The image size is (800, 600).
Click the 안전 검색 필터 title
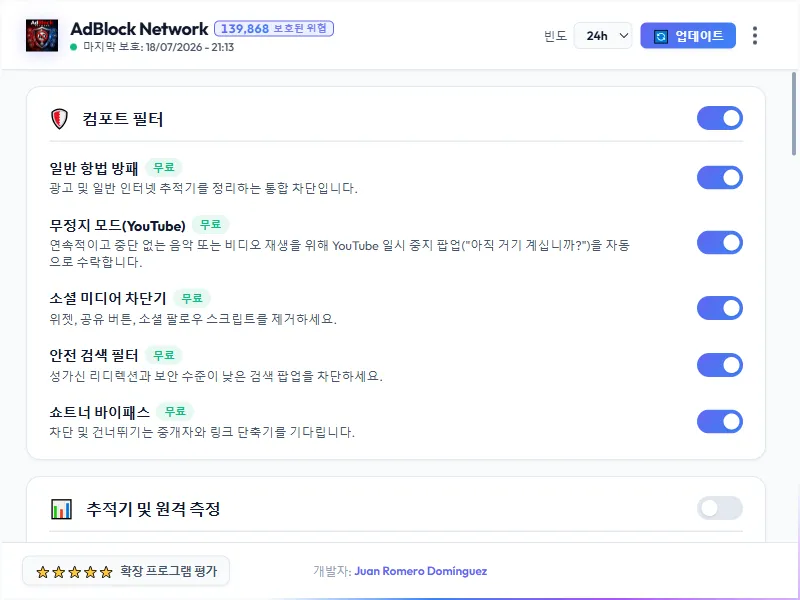coord(94,355)
